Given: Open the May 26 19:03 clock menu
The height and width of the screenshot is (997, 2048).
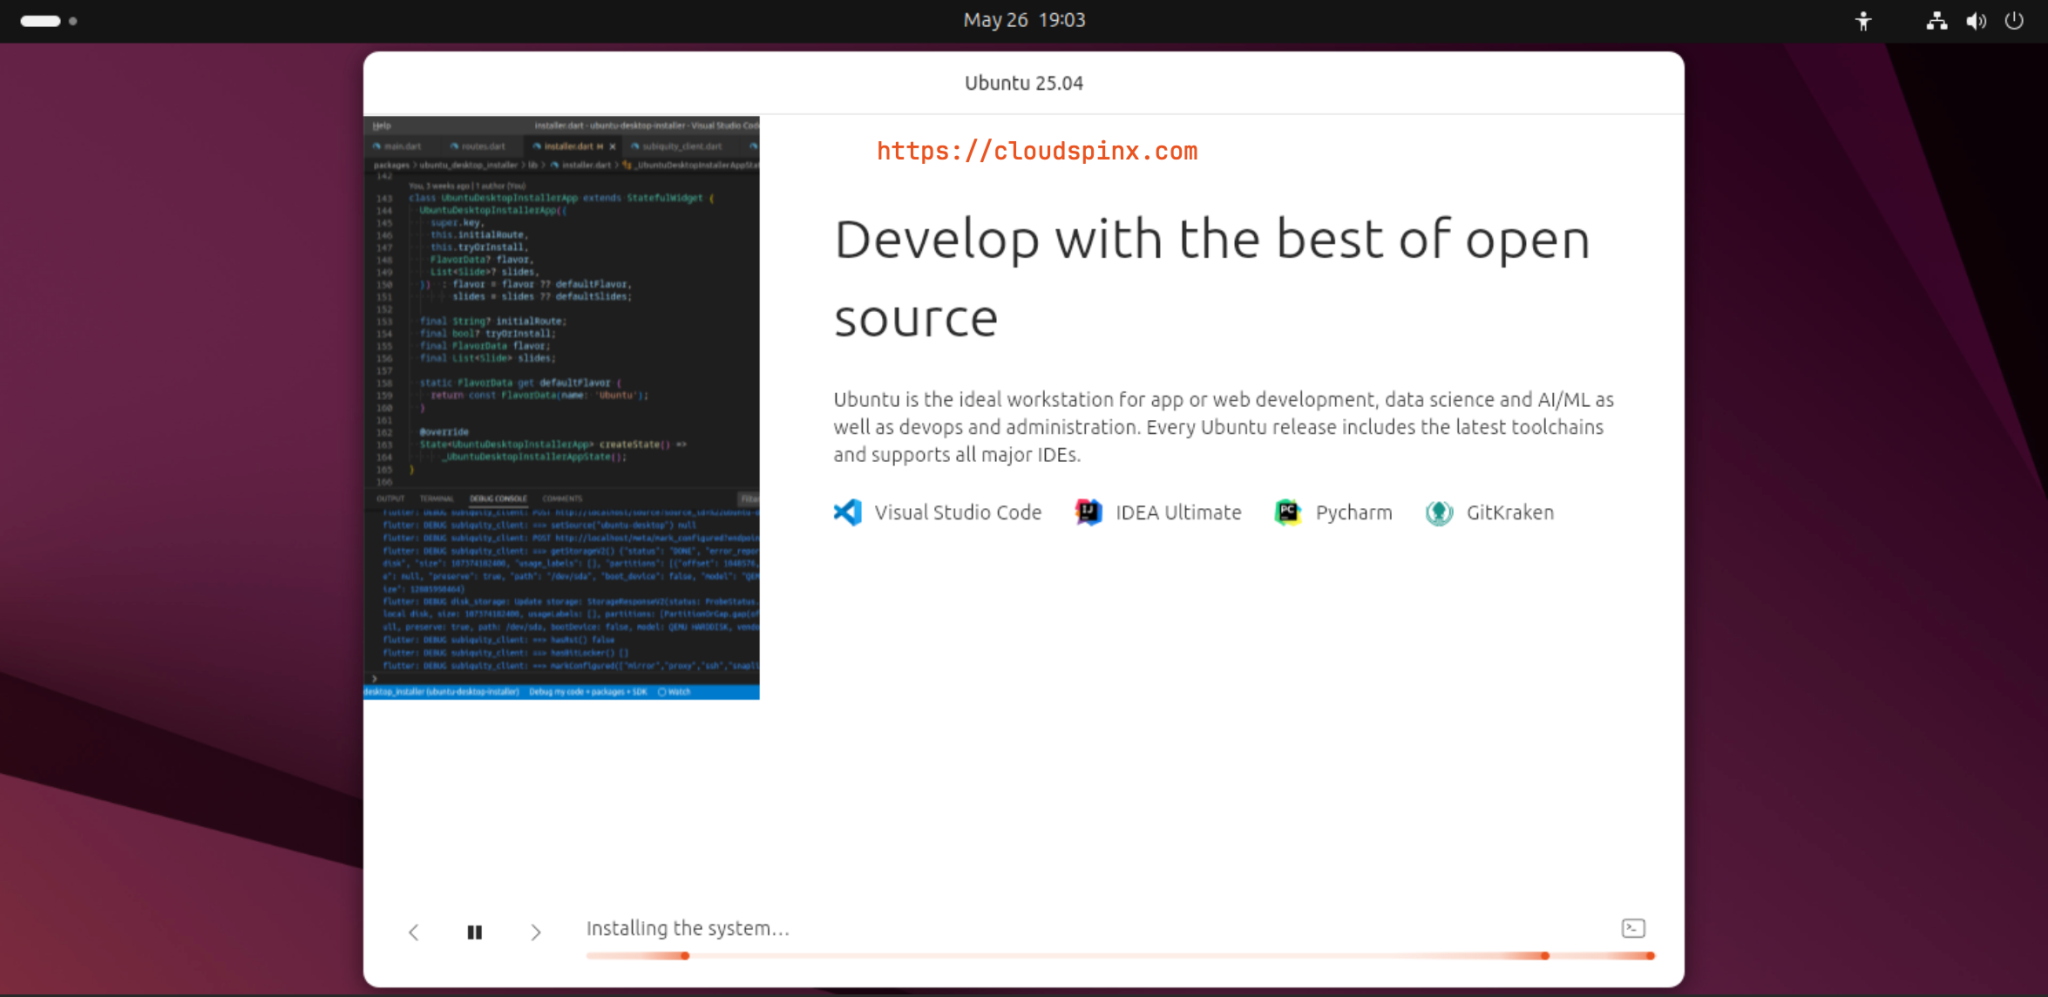Looking at the screenshot, I should (1024, 20).
